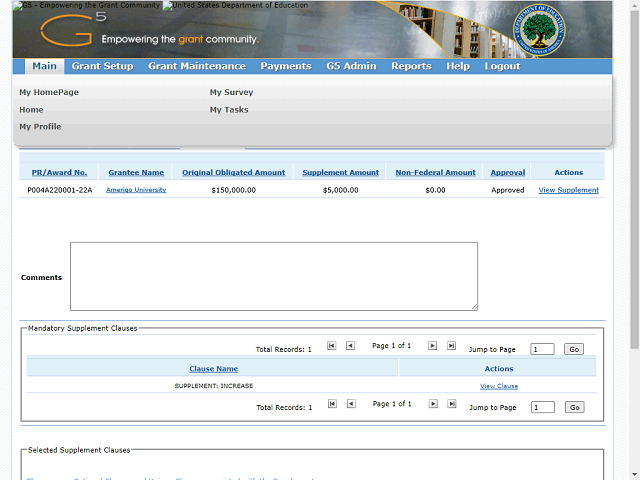This screenshot has height=480, width=640.
Task: Click the $0.00 non-federal amount
Action: [436, 190]
